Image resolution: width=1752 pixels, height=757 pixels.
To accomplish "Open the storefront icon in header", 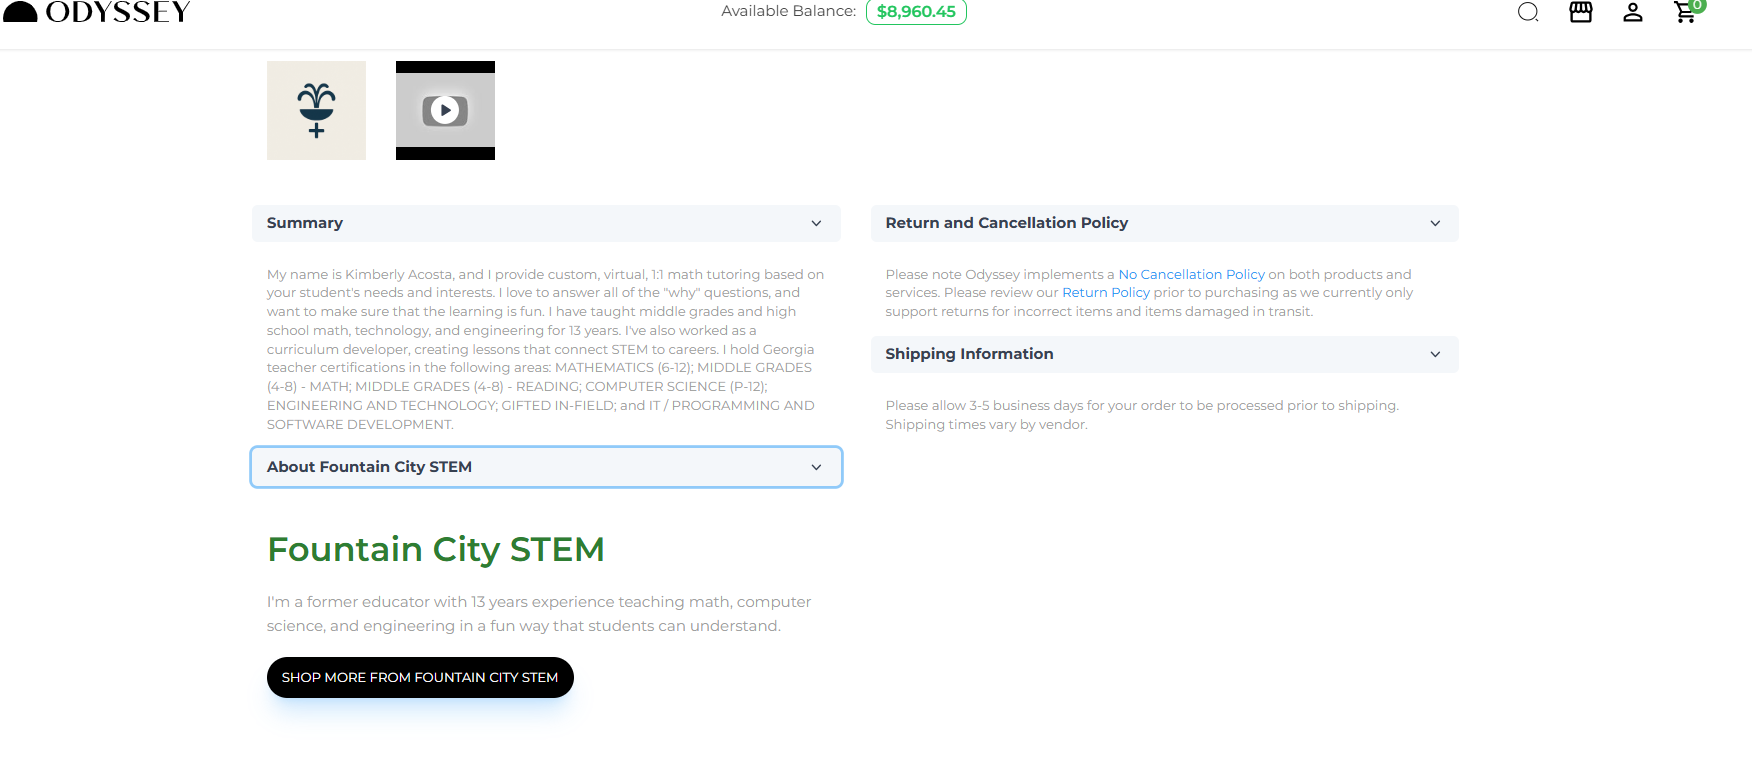I will pyautogui.click(x=1581, y=12).
